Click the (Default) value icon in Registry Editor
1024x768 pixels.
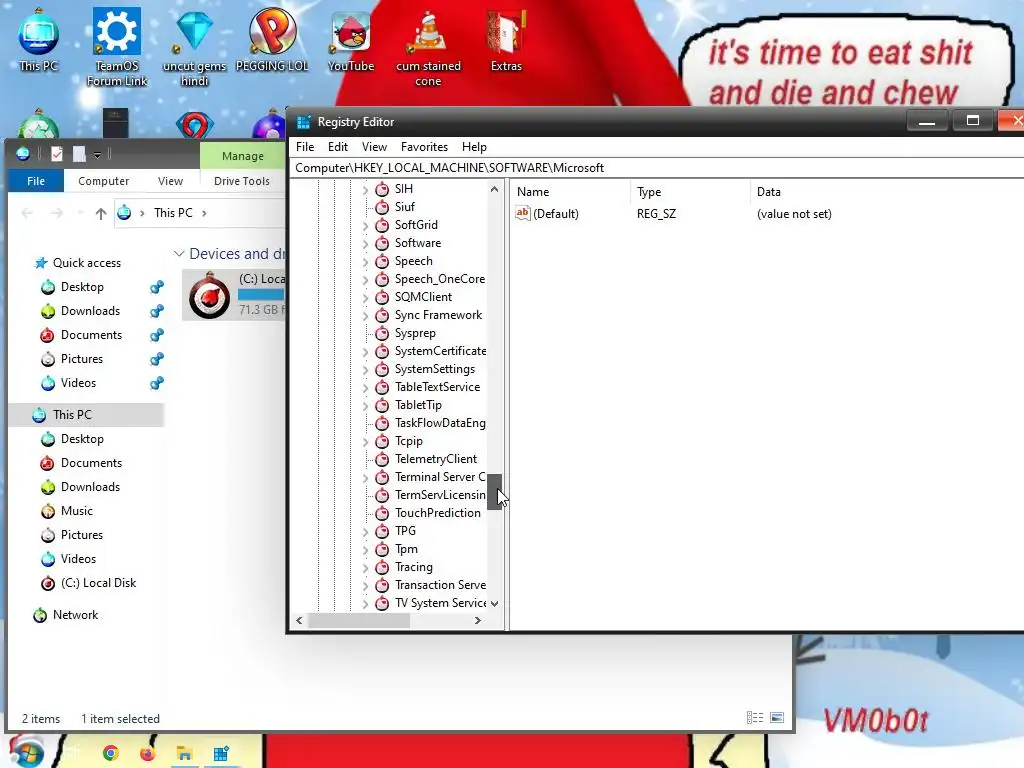click(522, 213)
